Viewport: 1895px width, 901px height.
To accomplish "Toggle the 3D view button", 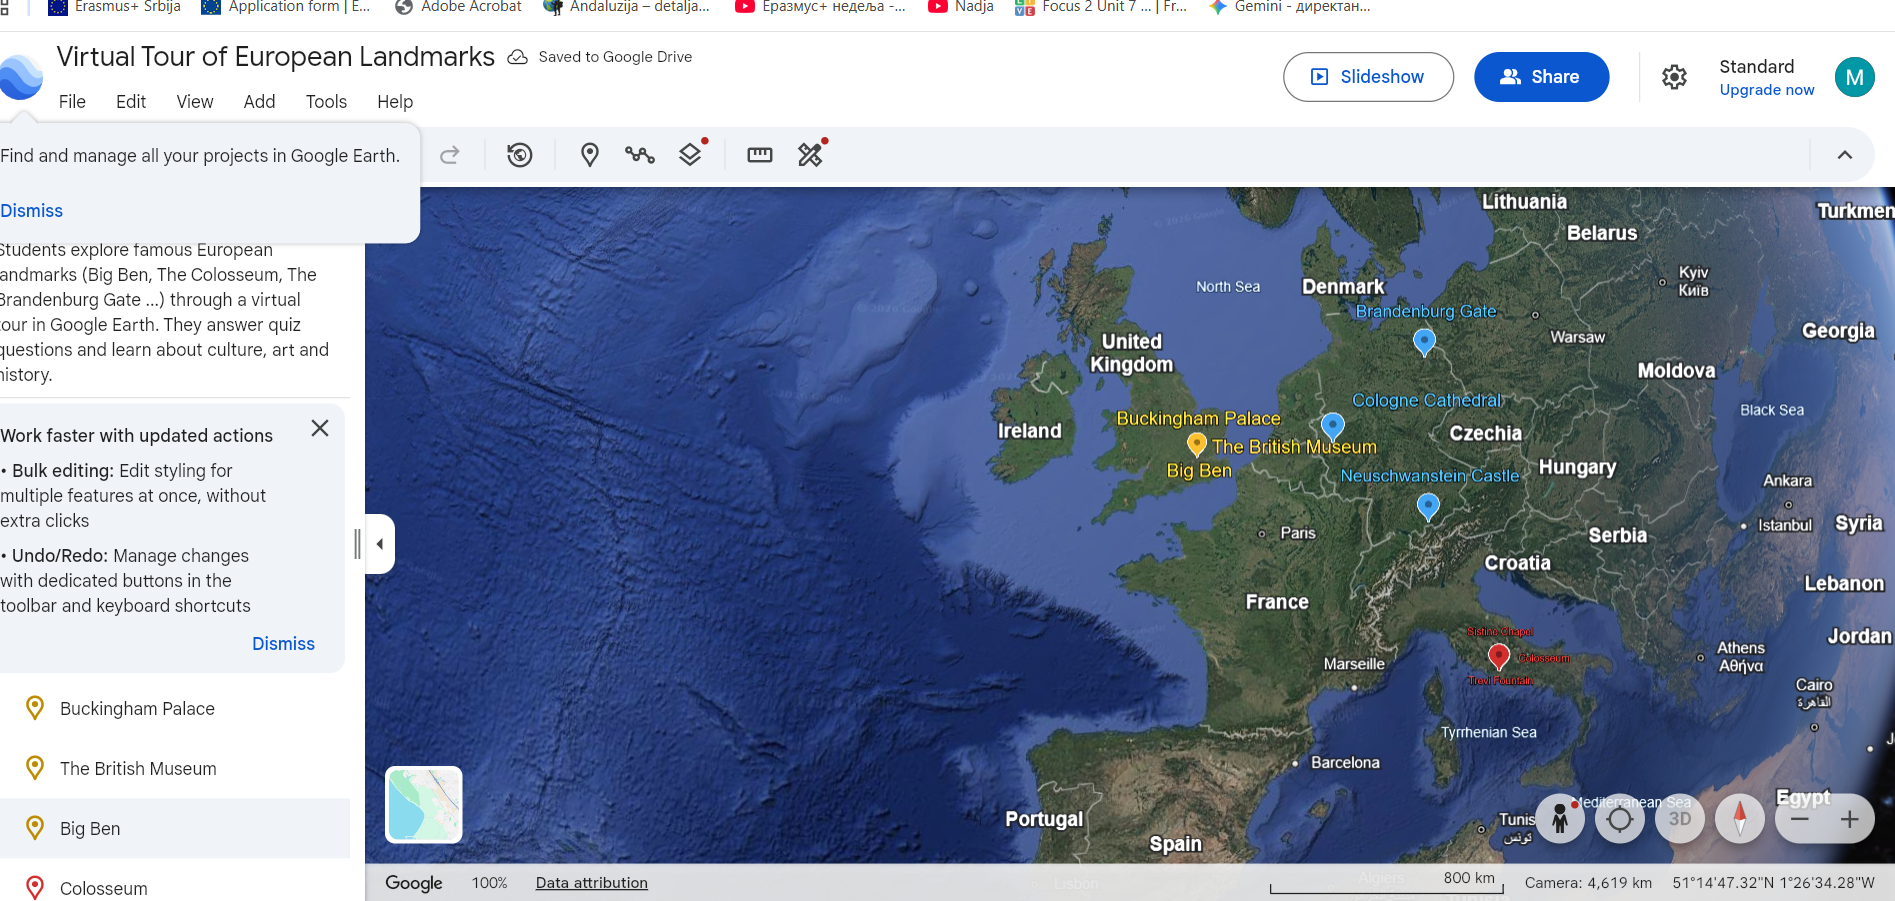I will point(1680,819).
